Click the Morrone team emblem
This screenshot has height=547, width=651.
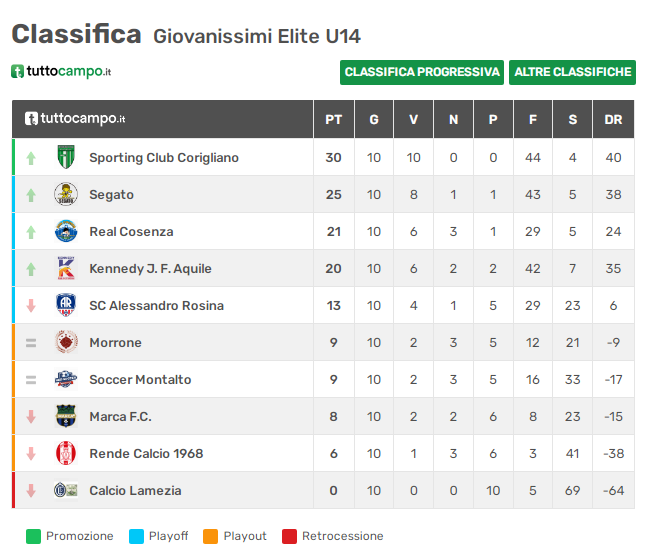(66, 342)
